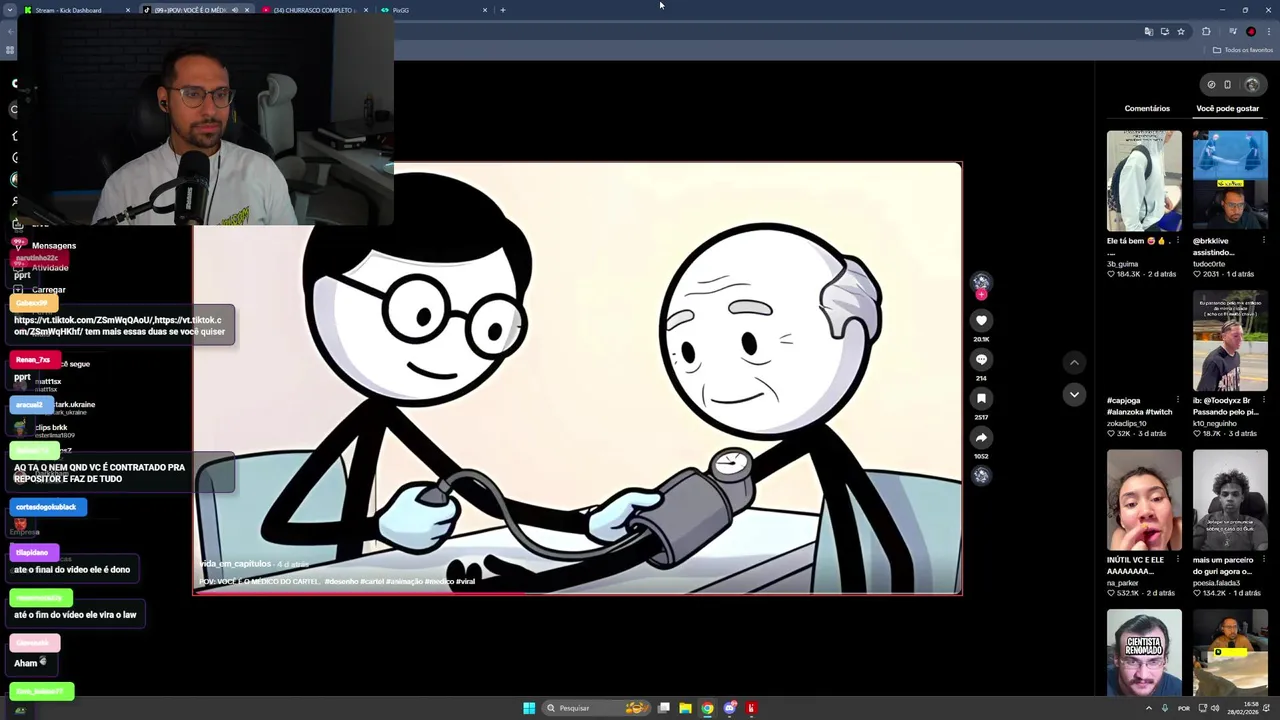Close the PixGG browser tab
The image size is (1280, 720).
pyautogui.click(x=485, y=10)
